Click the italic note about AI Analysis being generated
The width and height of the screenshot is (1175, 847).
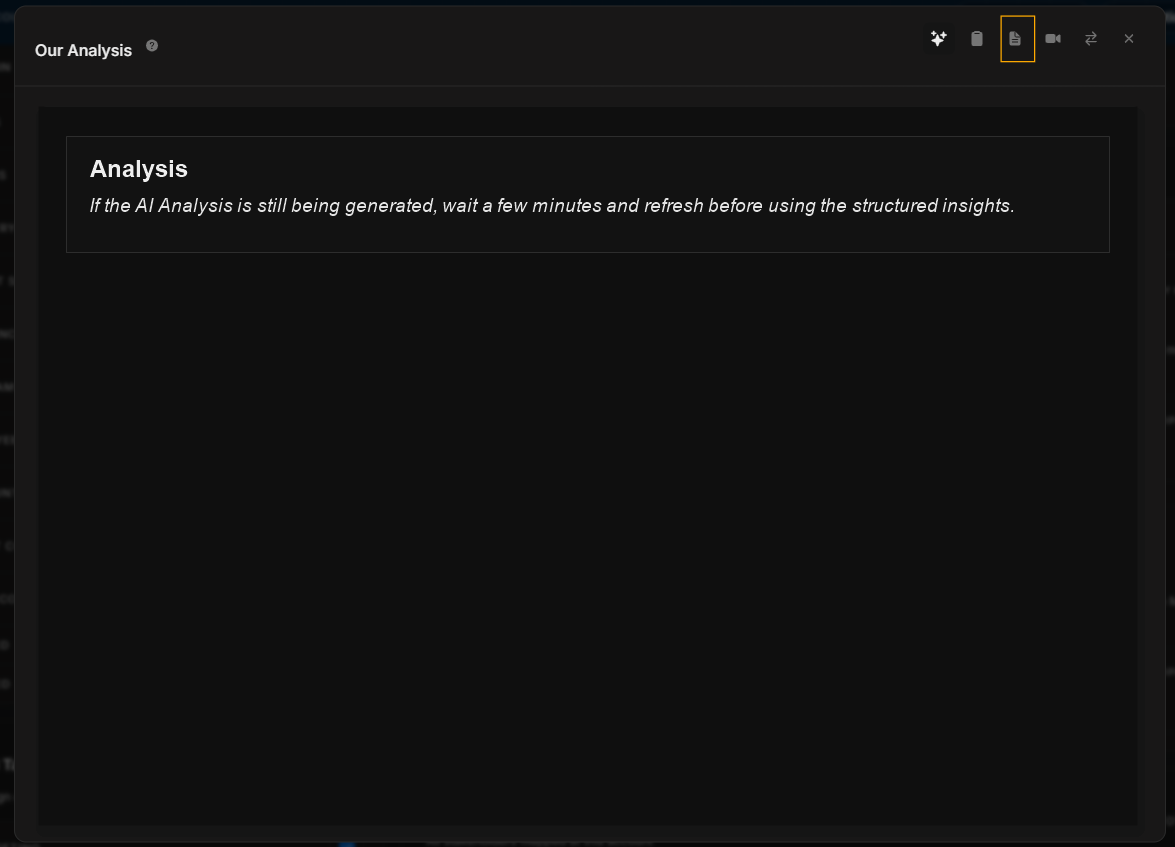pos(552,205)
